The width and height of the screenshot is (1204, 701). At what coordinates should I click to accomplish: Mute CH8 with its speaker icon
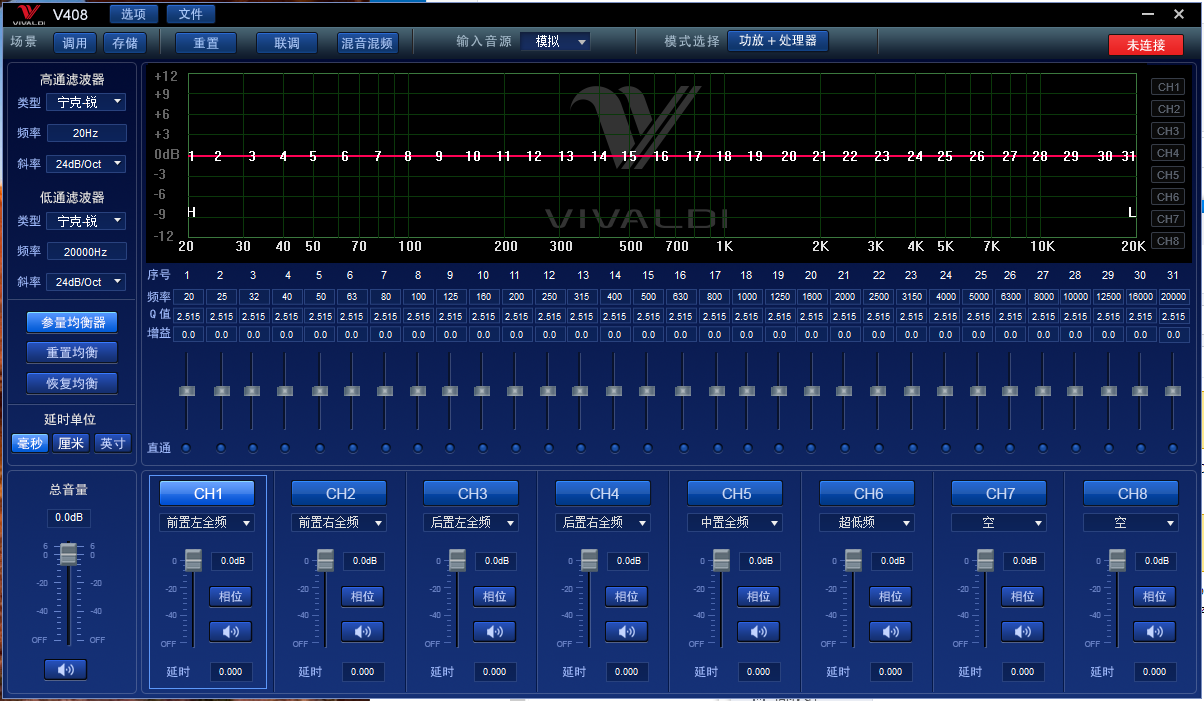[x=1154, y=631]
